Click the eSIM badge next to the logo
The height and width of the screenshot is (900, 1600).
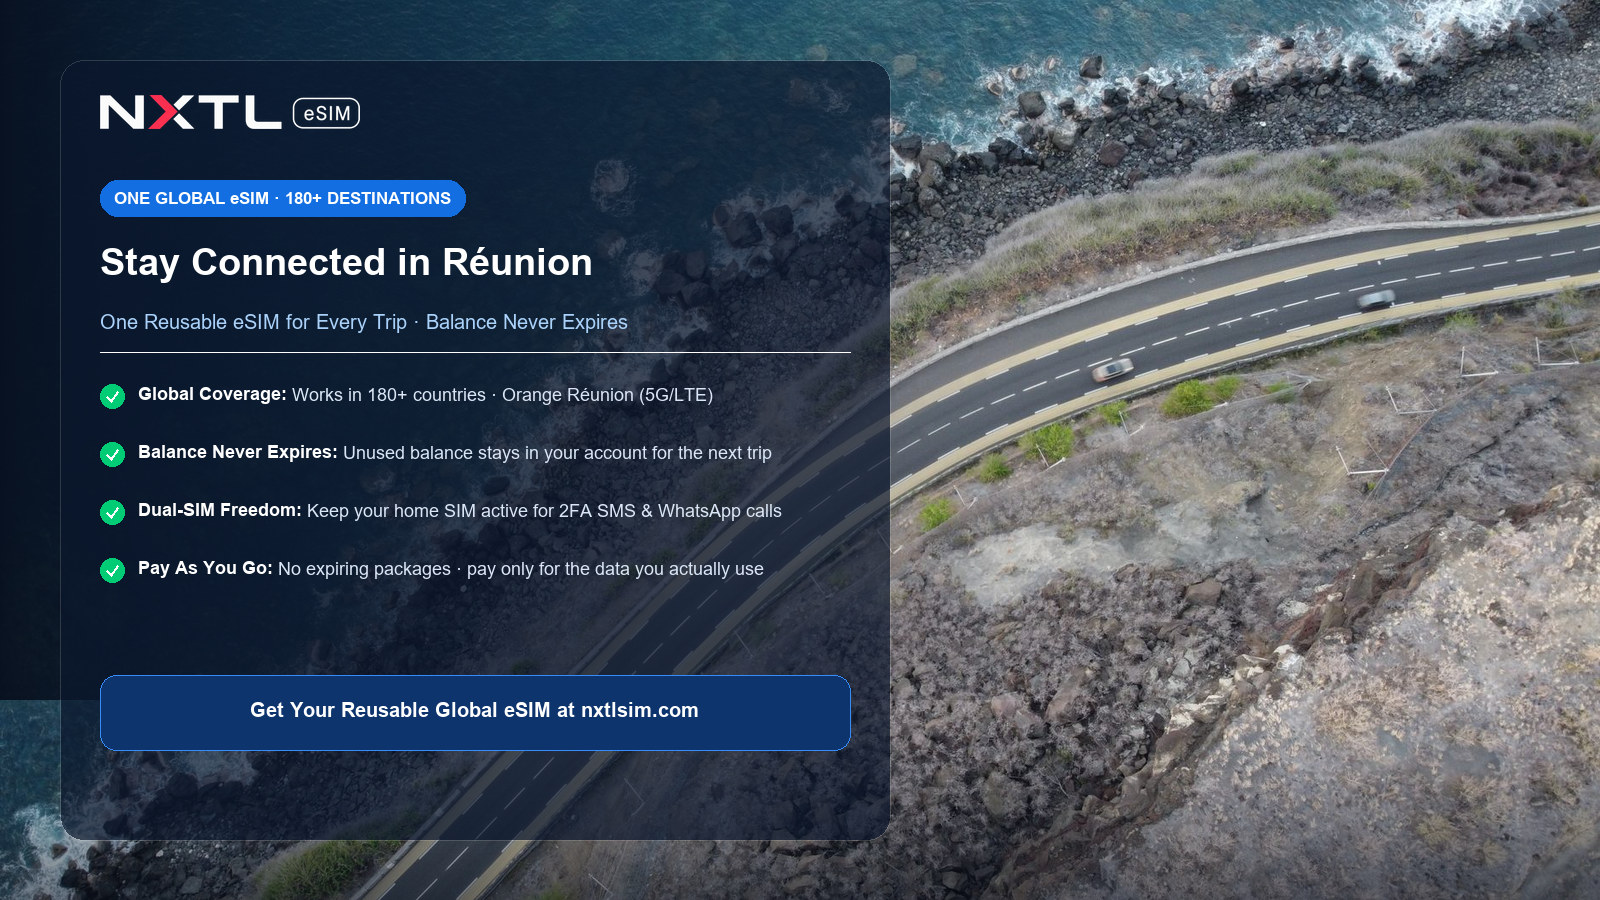click(326, 113)
